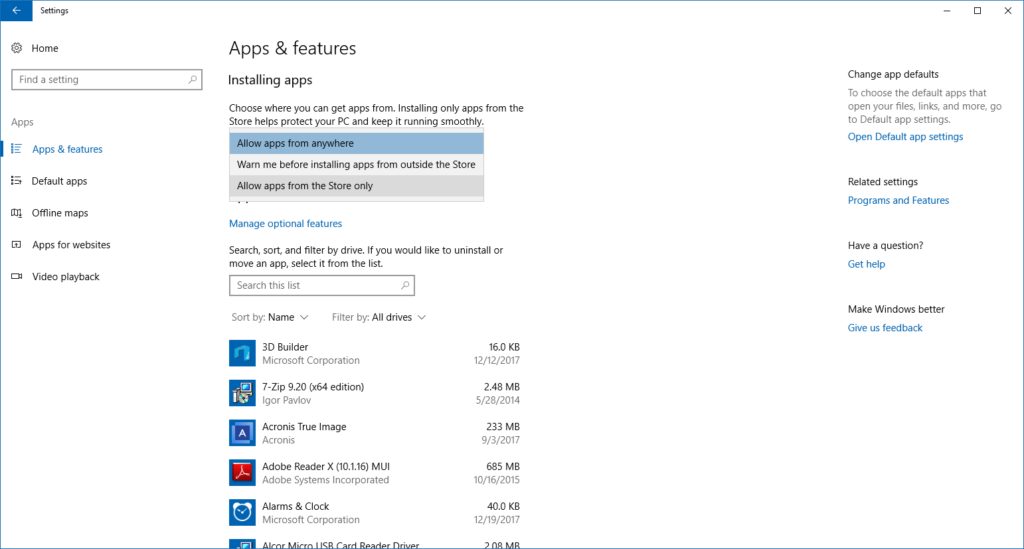Open Default apps settings page
The width and height of the screenshot is (1024, 549).
point(59,181)
